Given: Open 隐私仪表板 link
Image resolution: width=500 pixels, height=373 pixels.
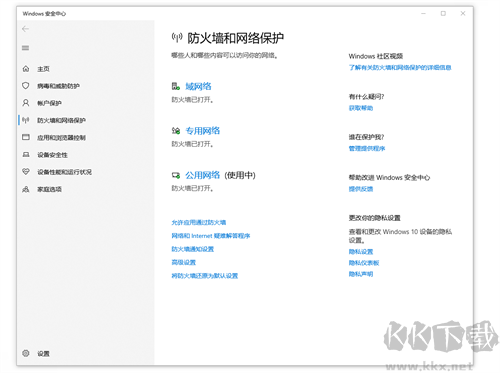Looking at the screenshot, I should point(364,263).
